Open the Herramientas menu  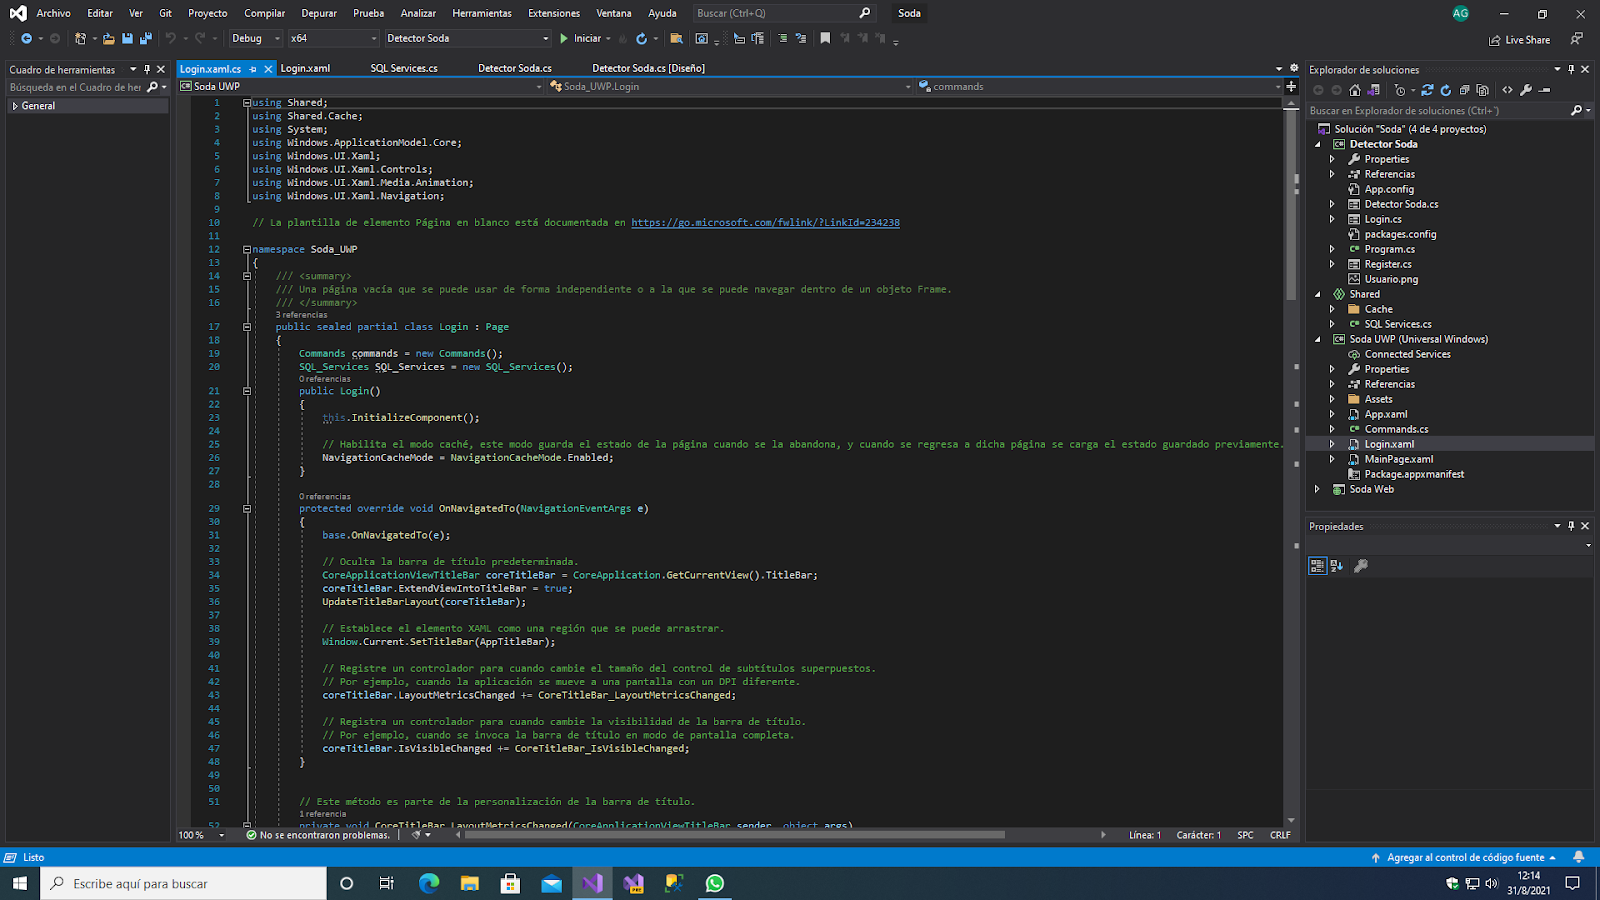482,13
